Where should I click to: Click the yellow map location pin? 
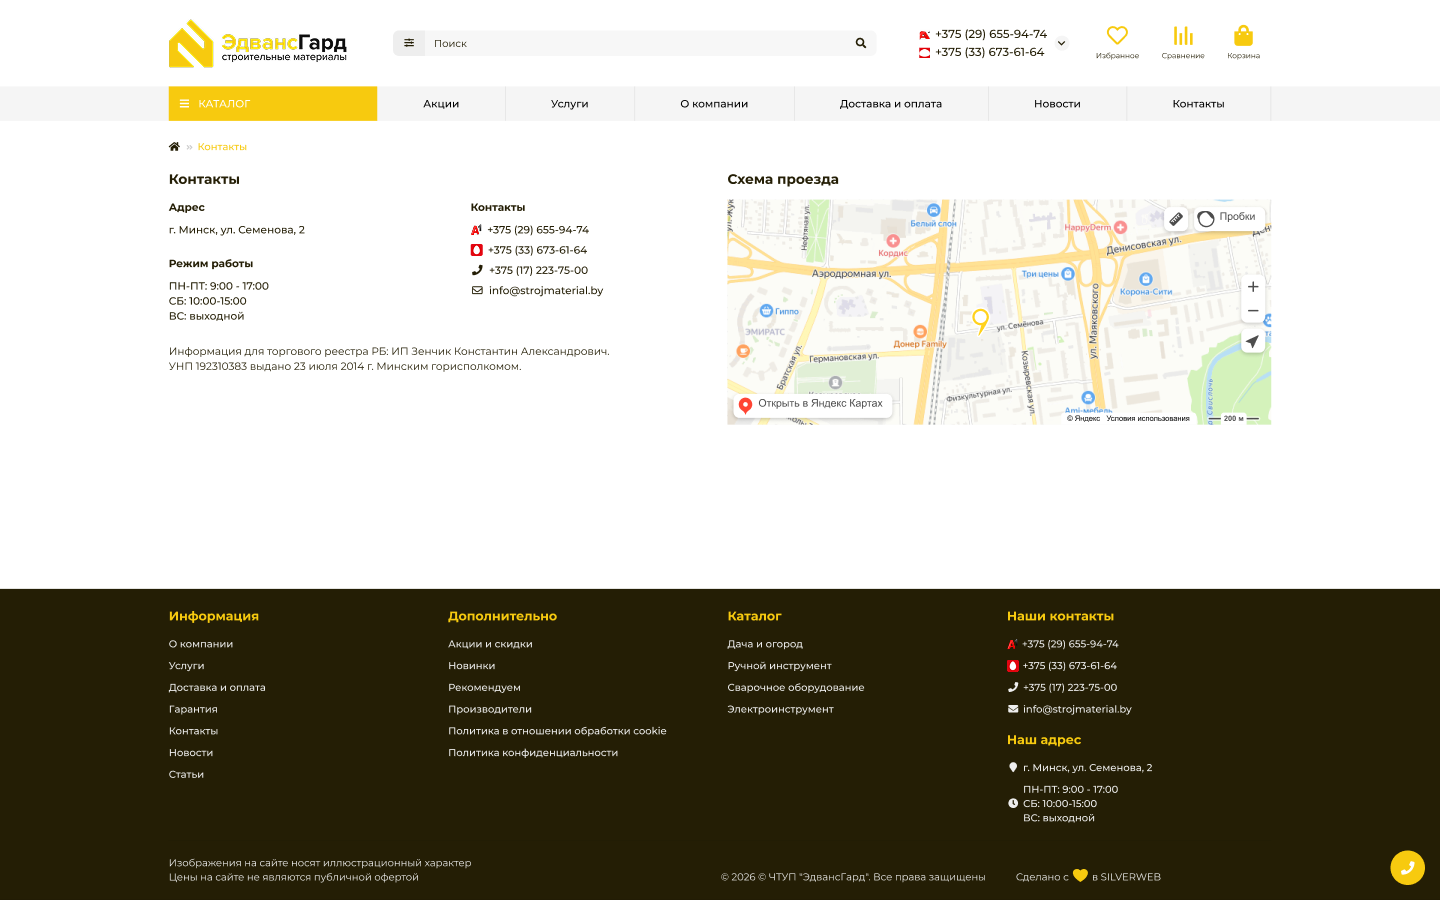pos(980,320)
